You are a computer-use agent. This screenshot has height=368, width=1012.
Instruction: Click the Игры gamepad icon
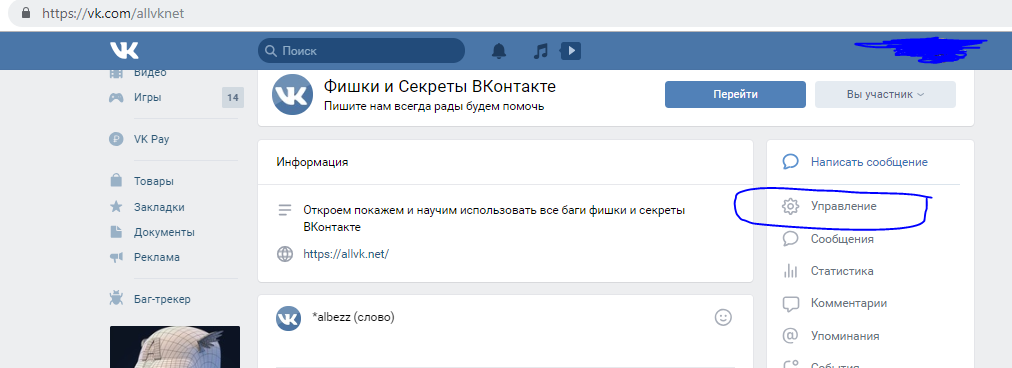(116, 97)
